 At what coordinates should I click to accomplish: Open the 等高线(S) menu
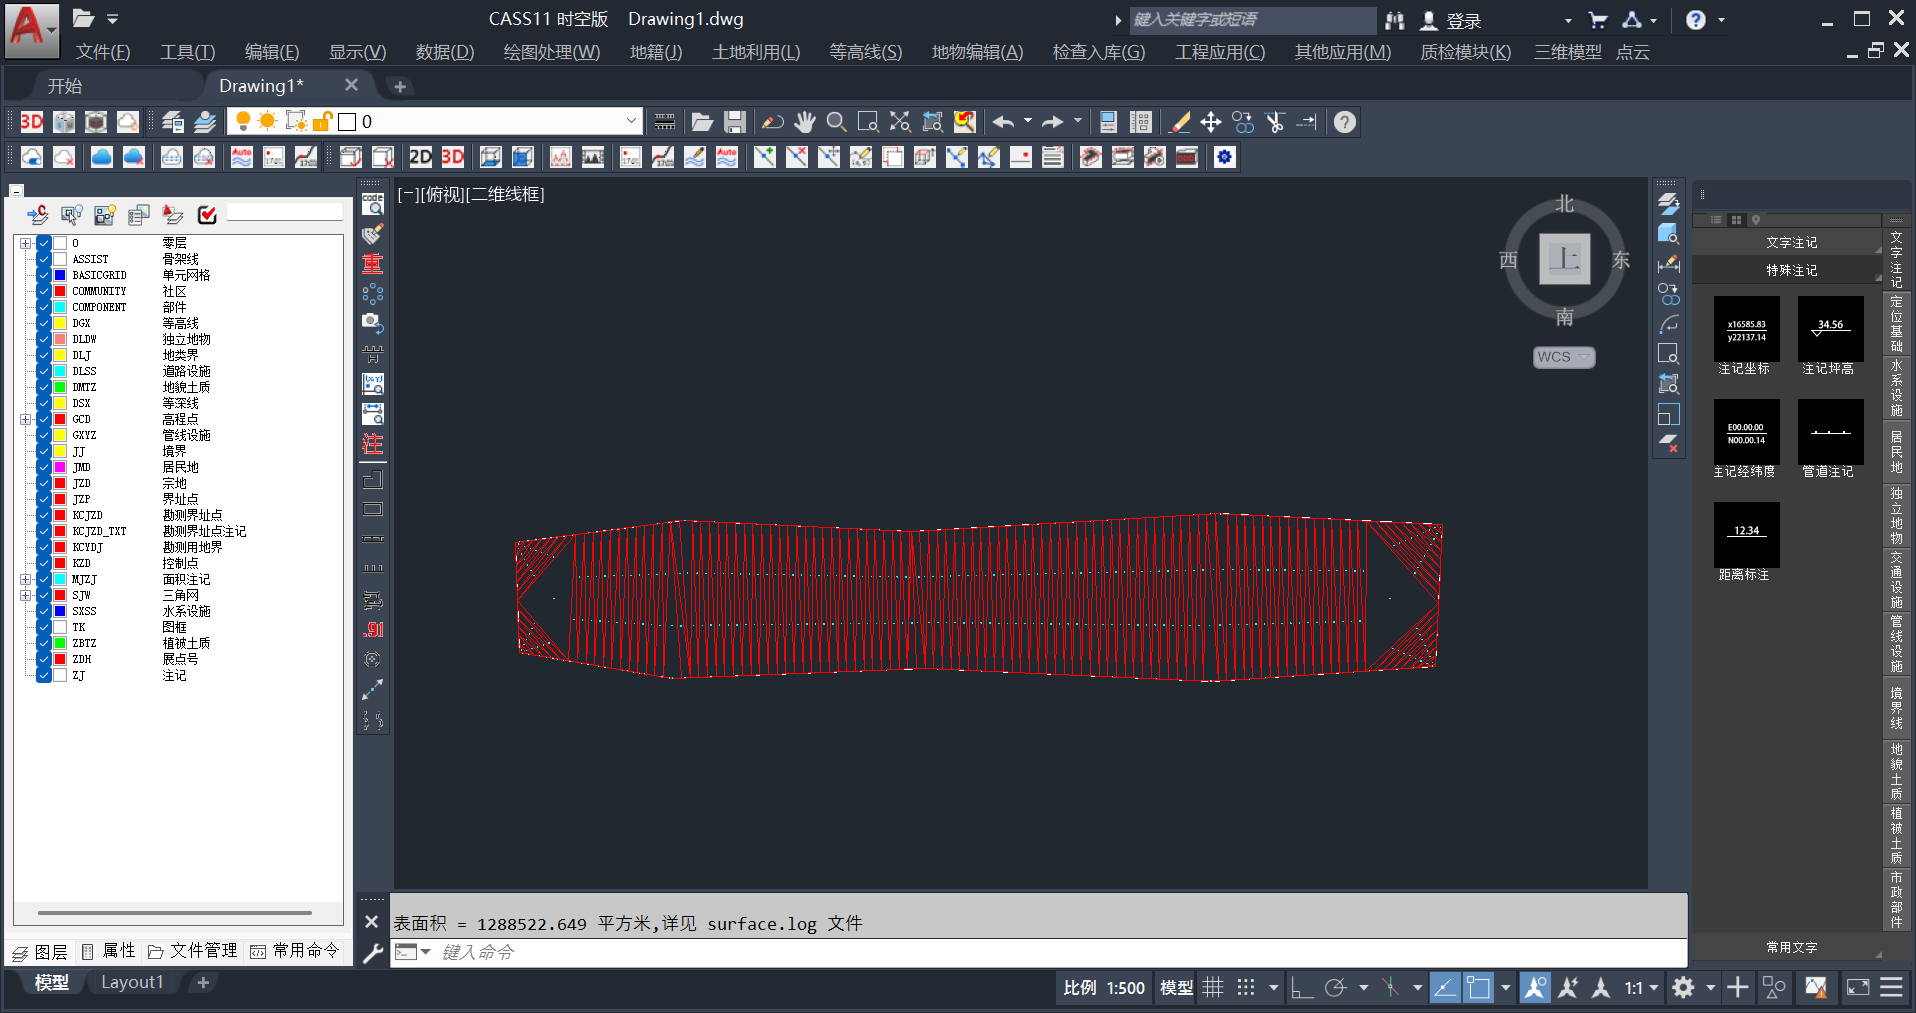coord(865,52)
